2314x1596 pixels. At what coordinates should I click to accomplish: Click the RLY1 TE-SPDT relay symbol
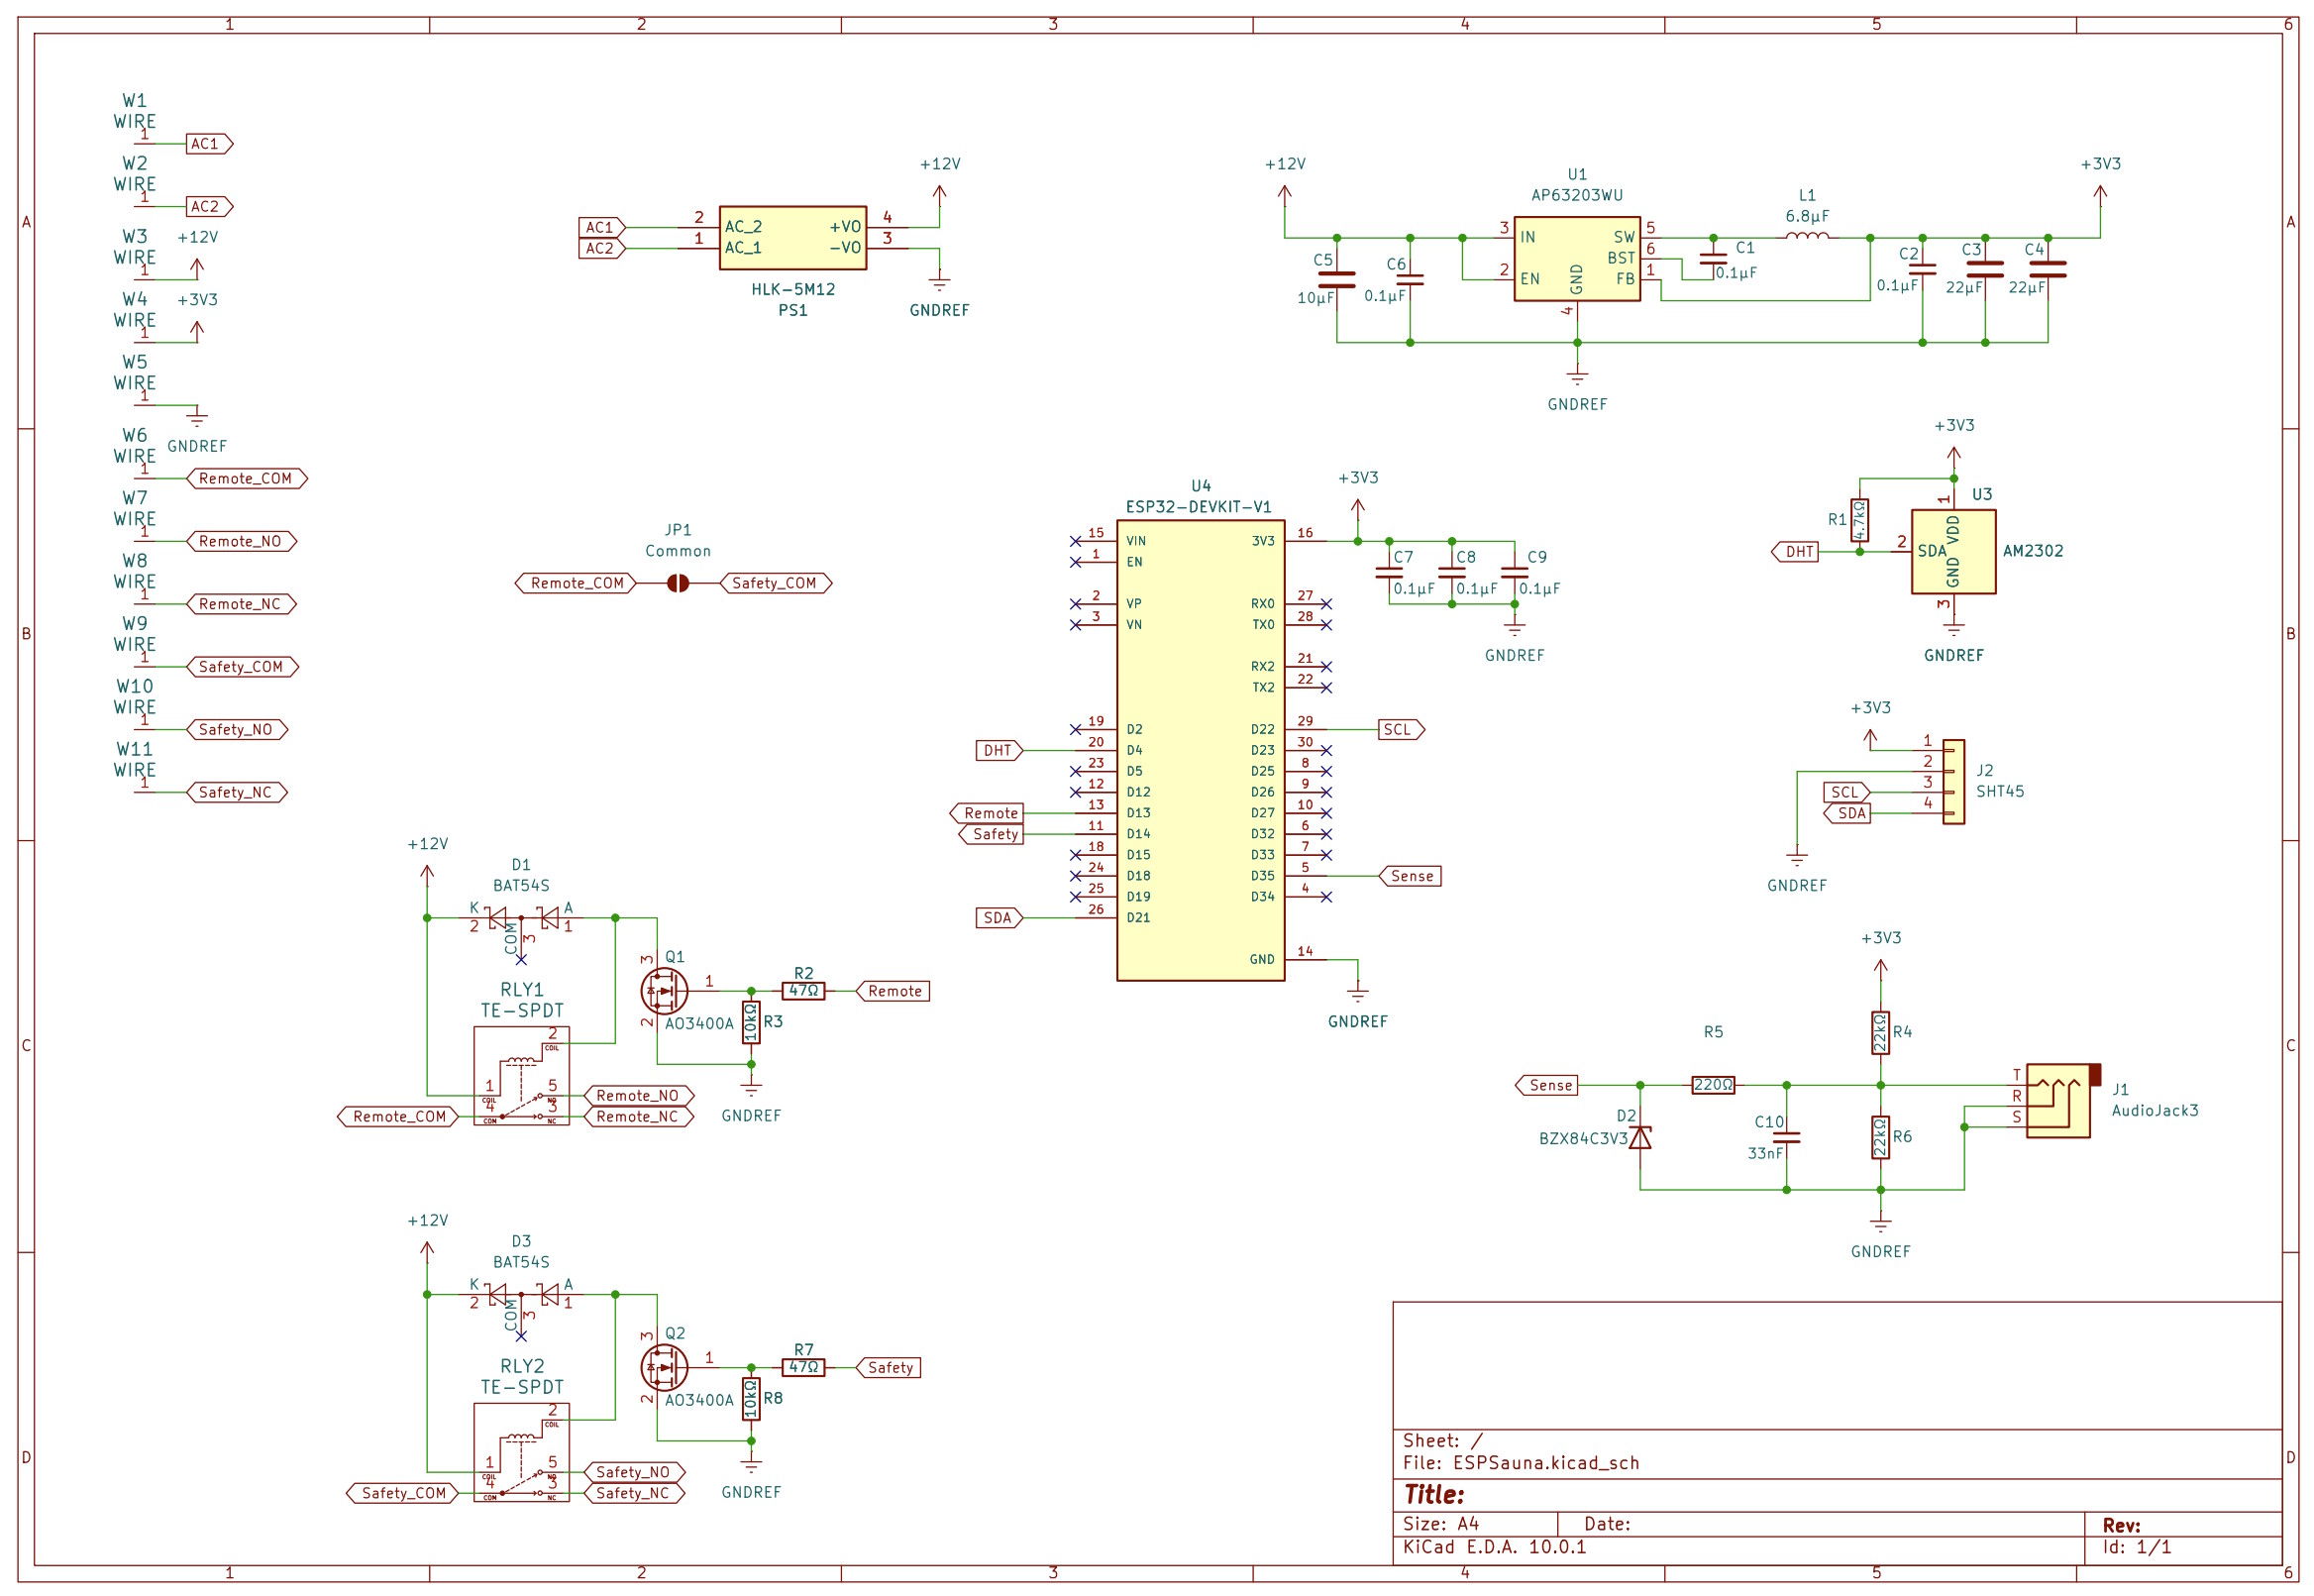521,1076
